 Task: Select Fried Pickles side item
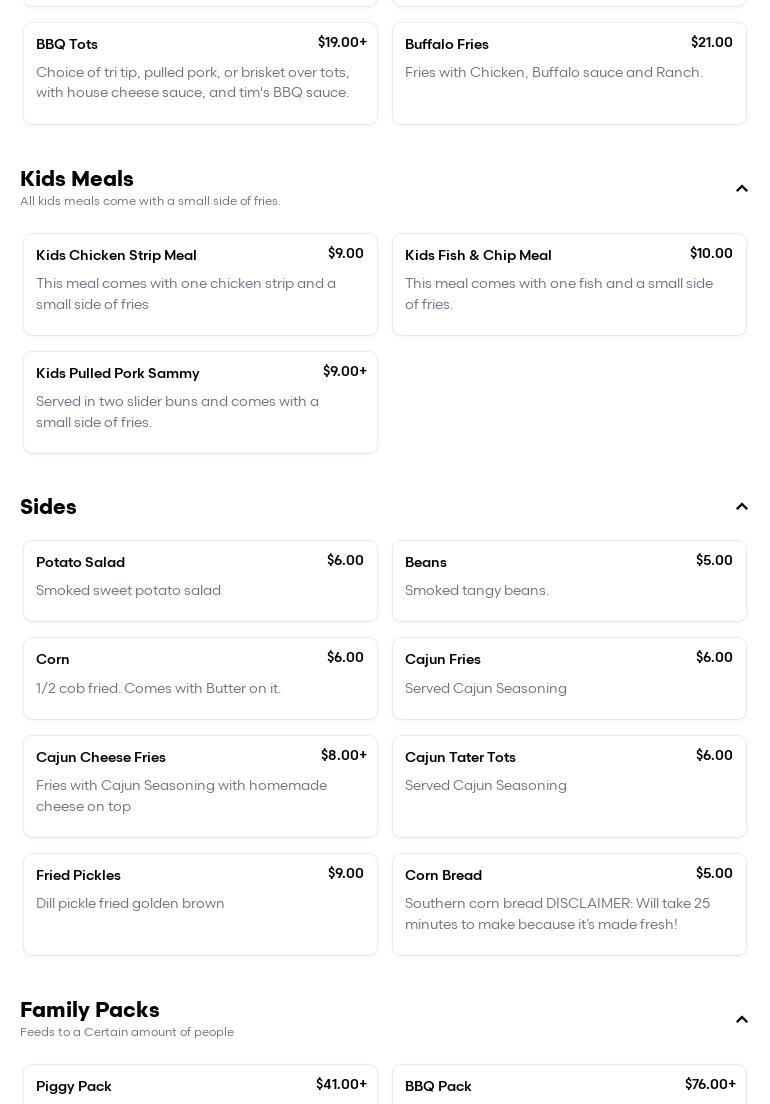[x=200, y=904]
